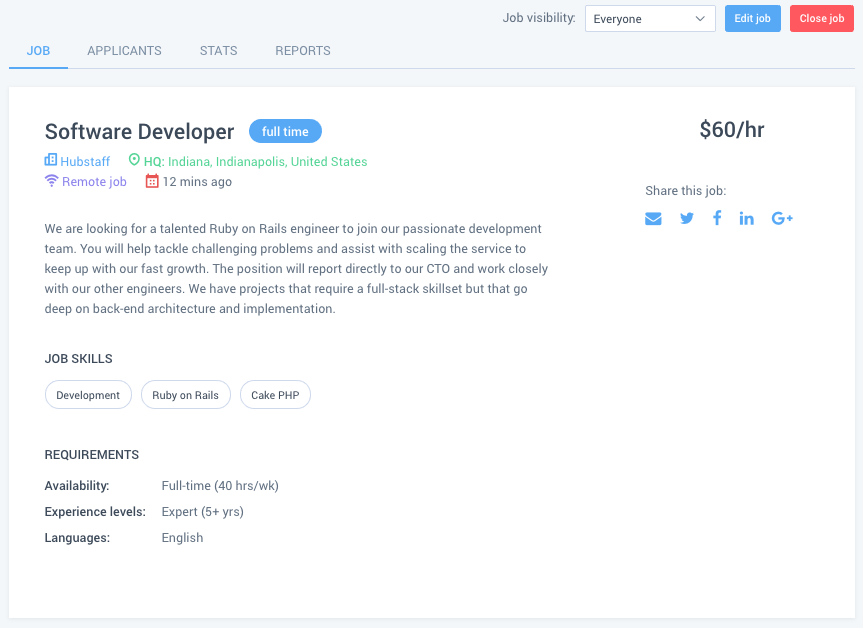The height and width of the screenshot is (628, 863).
Task: Click the Edit job button
Action: pyautogui.click(x=752, y=19)
